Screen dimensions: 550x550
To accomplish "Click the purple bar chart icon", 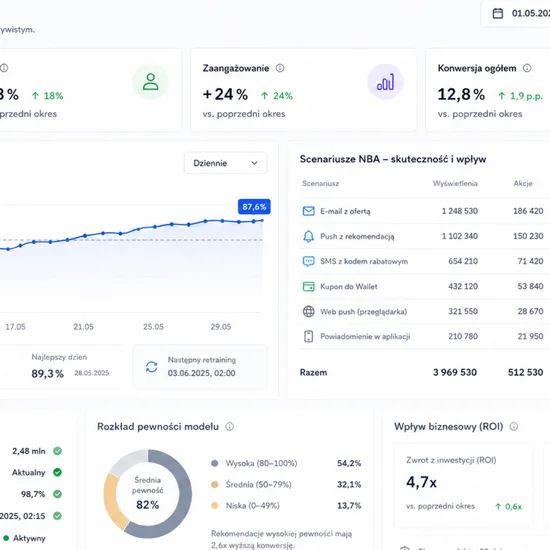I will point(385,82).
